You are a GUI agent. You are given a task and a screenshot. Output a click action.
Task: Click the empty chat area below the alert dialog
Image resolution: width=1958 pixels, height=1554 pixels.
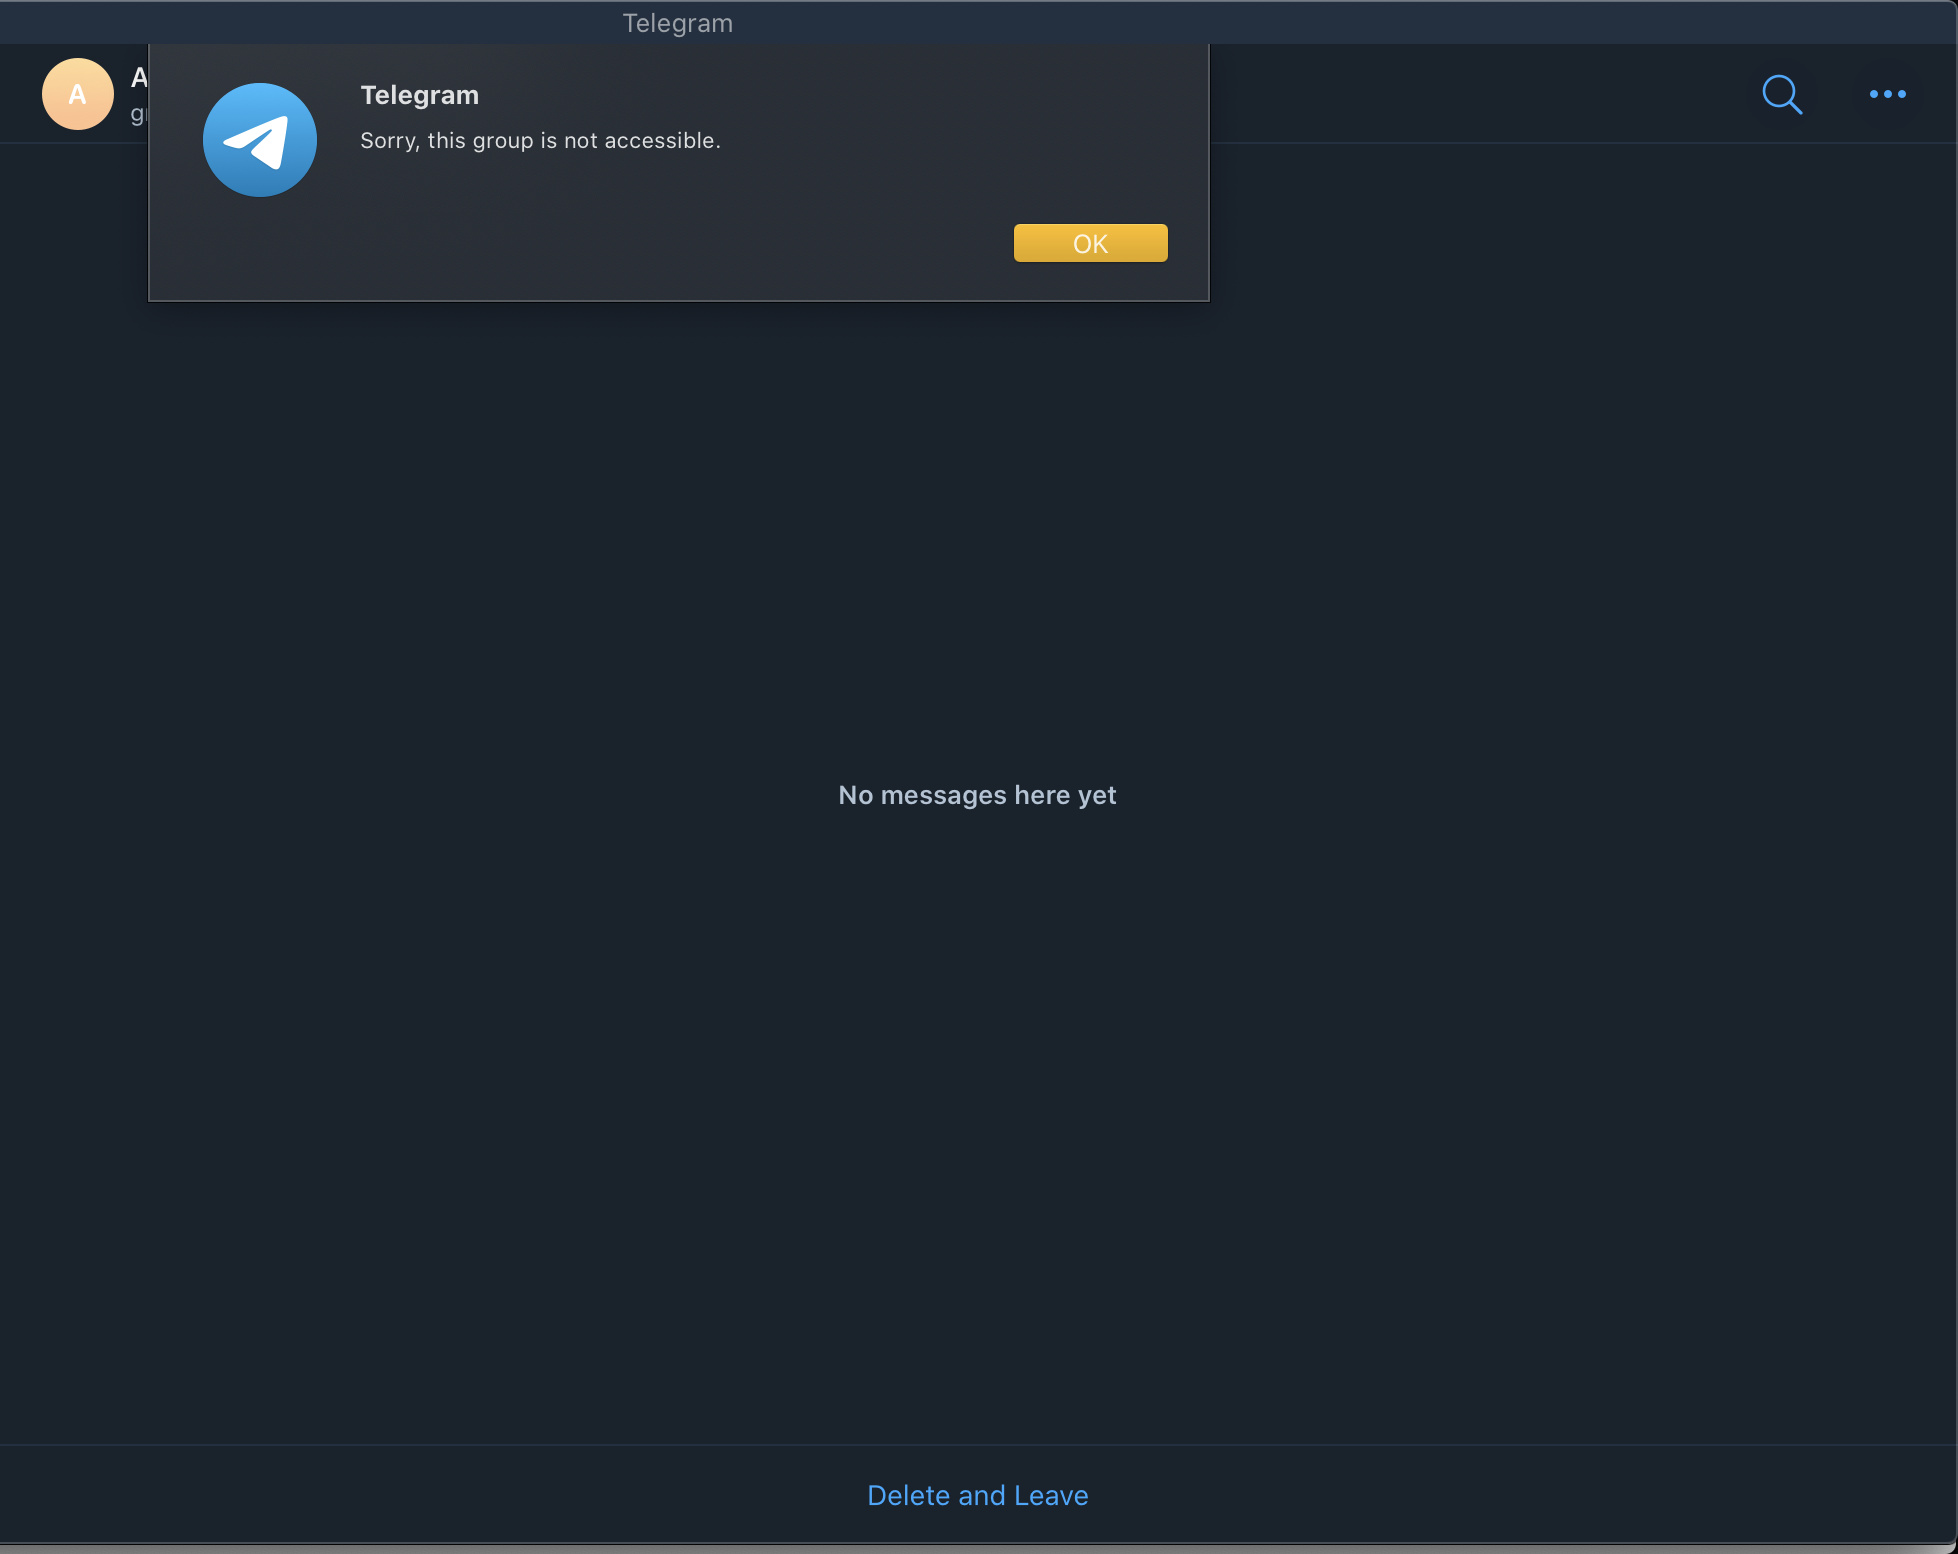(x=678, y=450)
